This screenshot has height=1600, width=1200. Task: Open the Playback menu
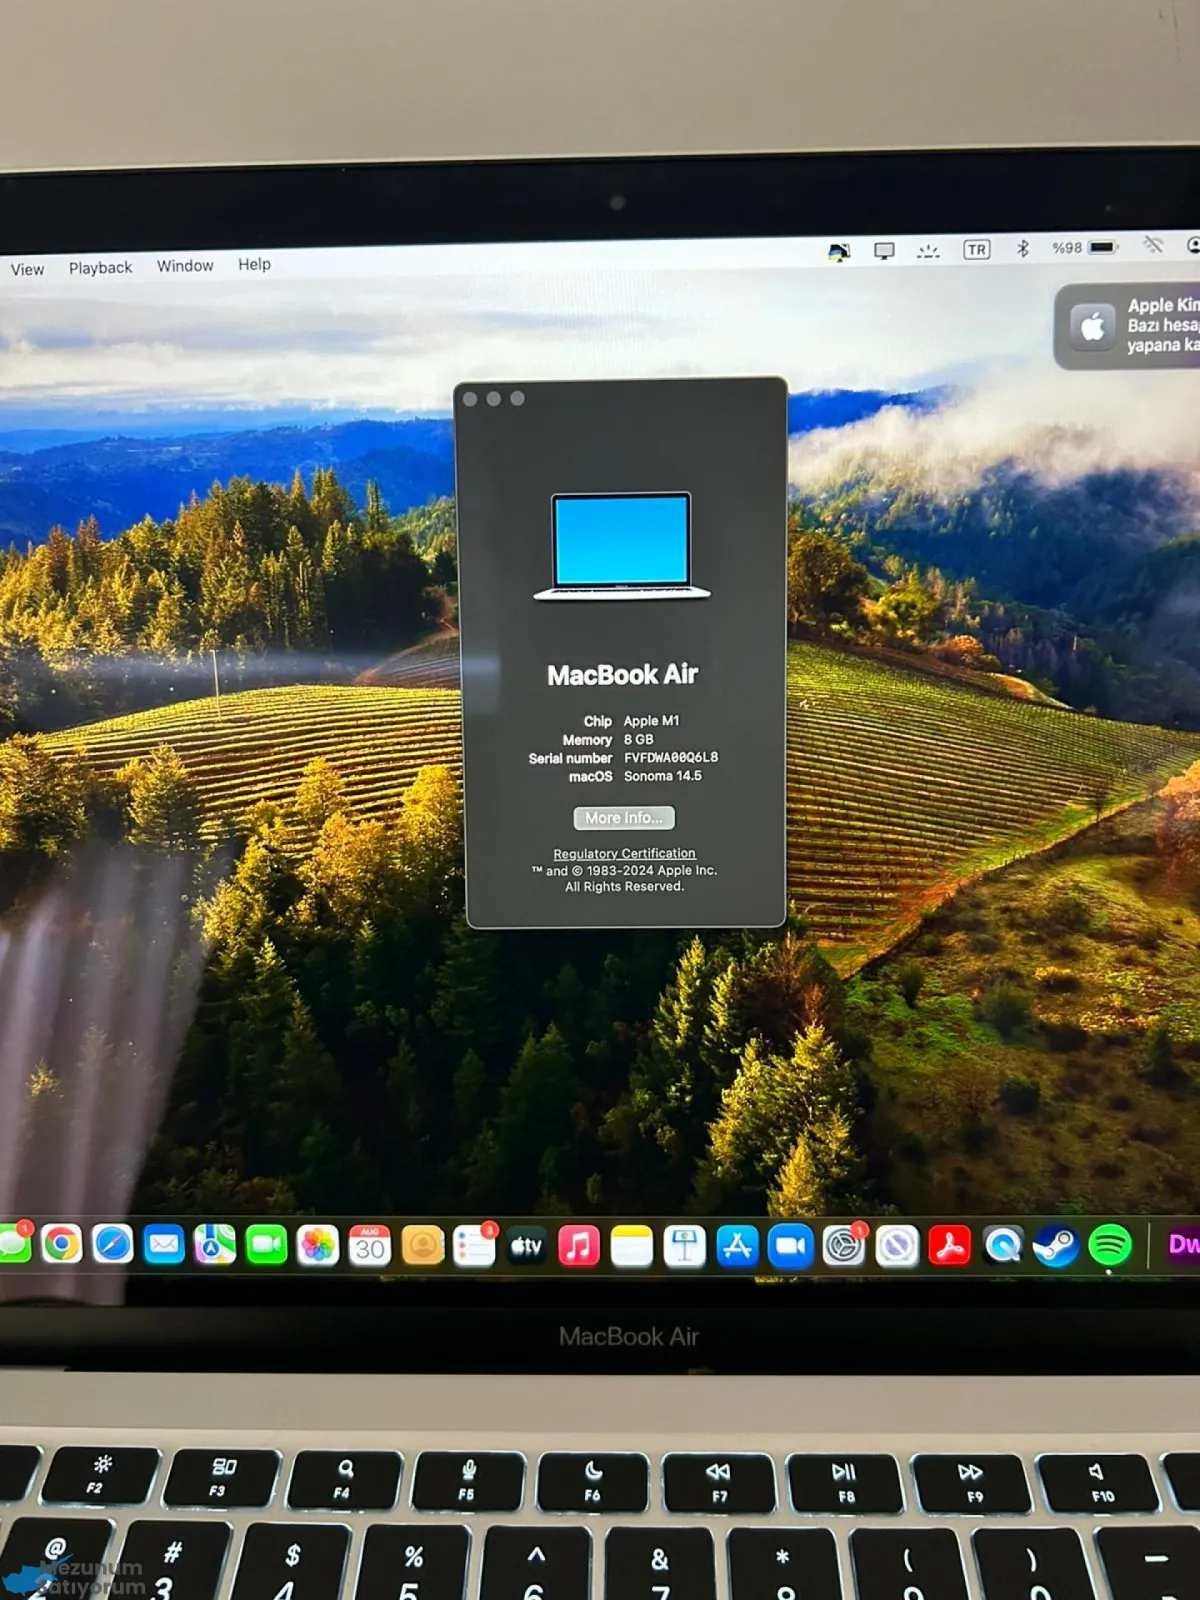100,267
